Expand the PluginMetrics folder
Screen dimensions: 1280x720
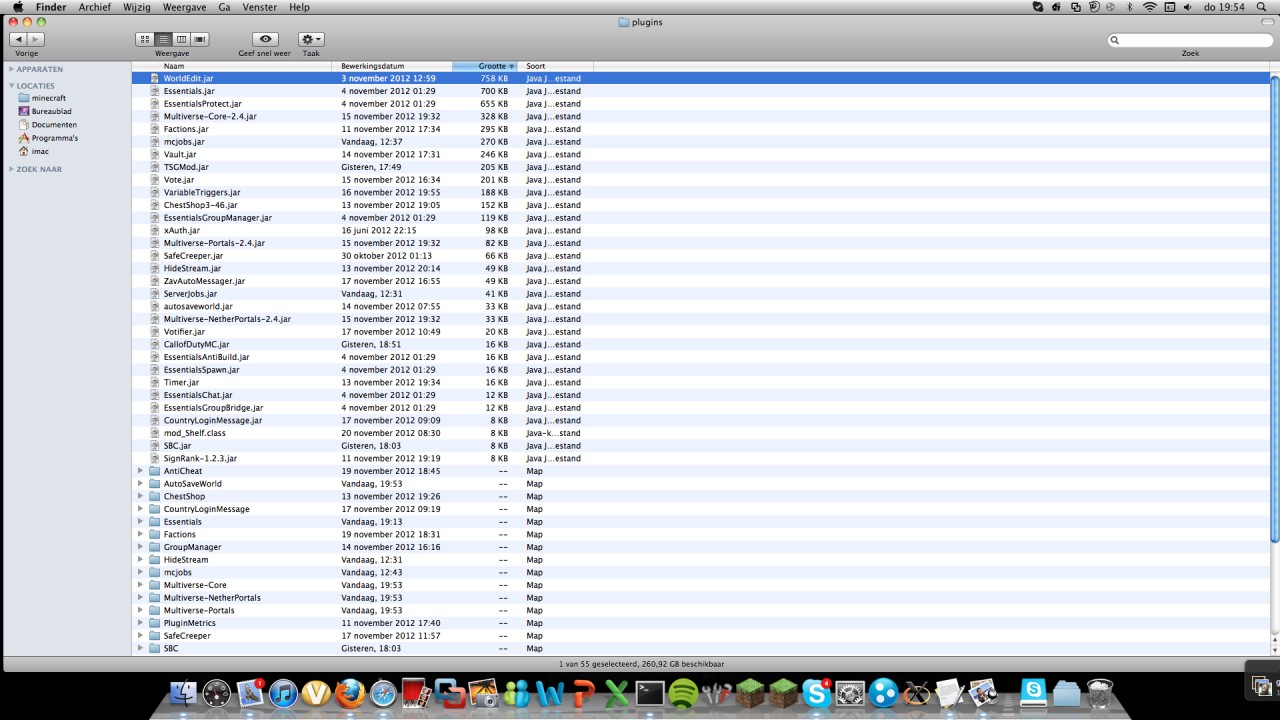click(x=140, y=623)
